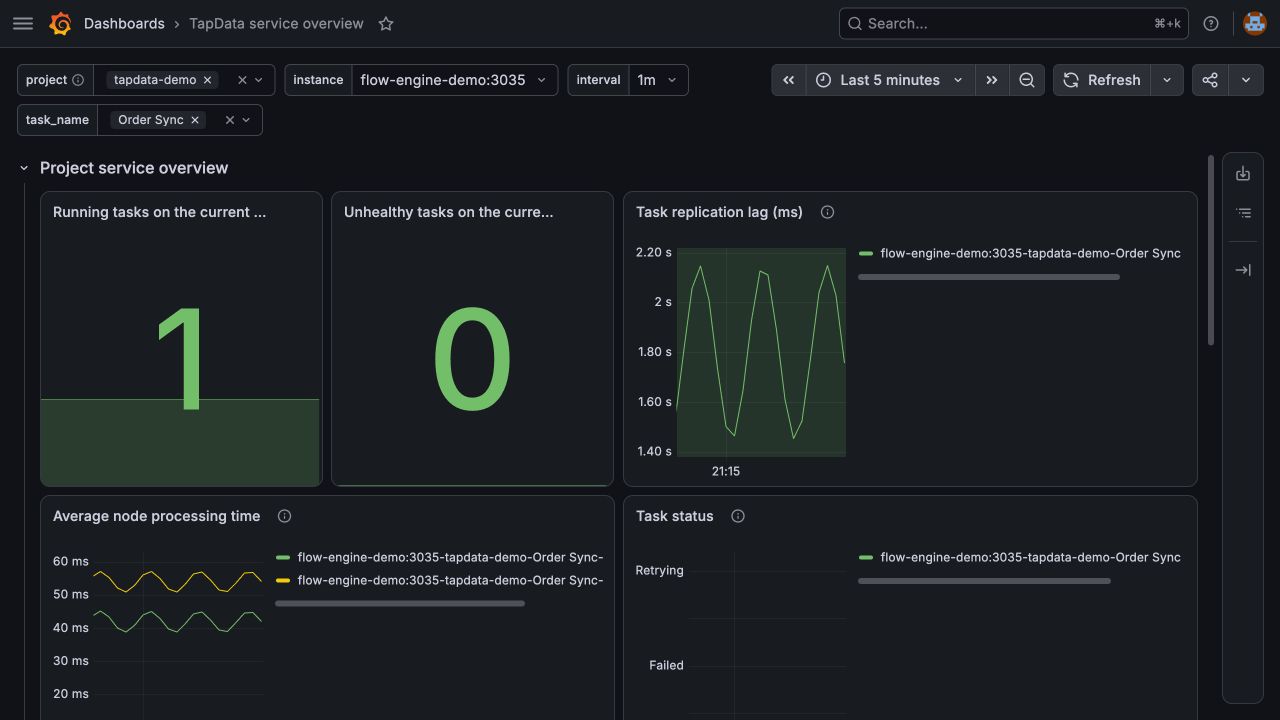Screen dimensions: 1280x720
Task: Click the 21:15 time axis label
Action: click(x=726, y=471)
